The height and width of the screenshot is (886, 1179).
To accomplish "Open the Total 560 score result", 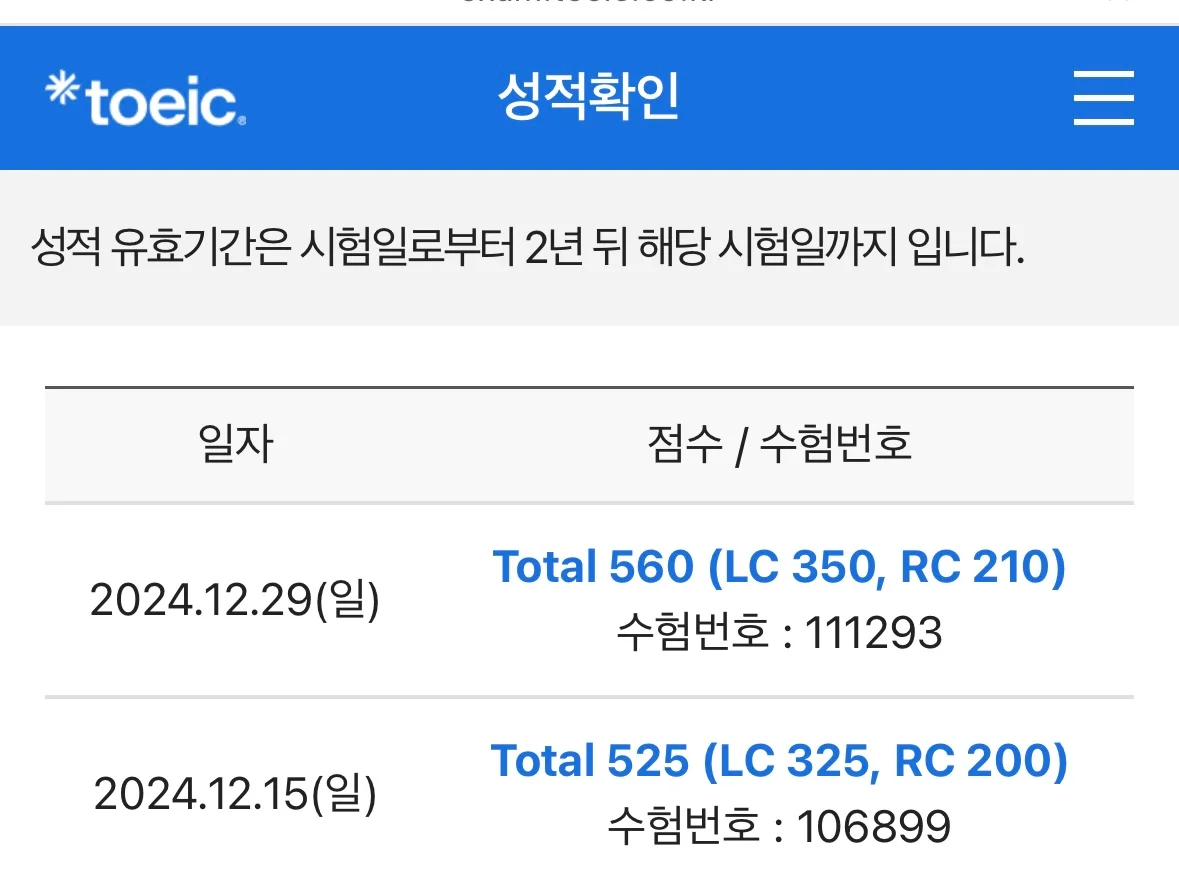I will click(x=779, y=566).
